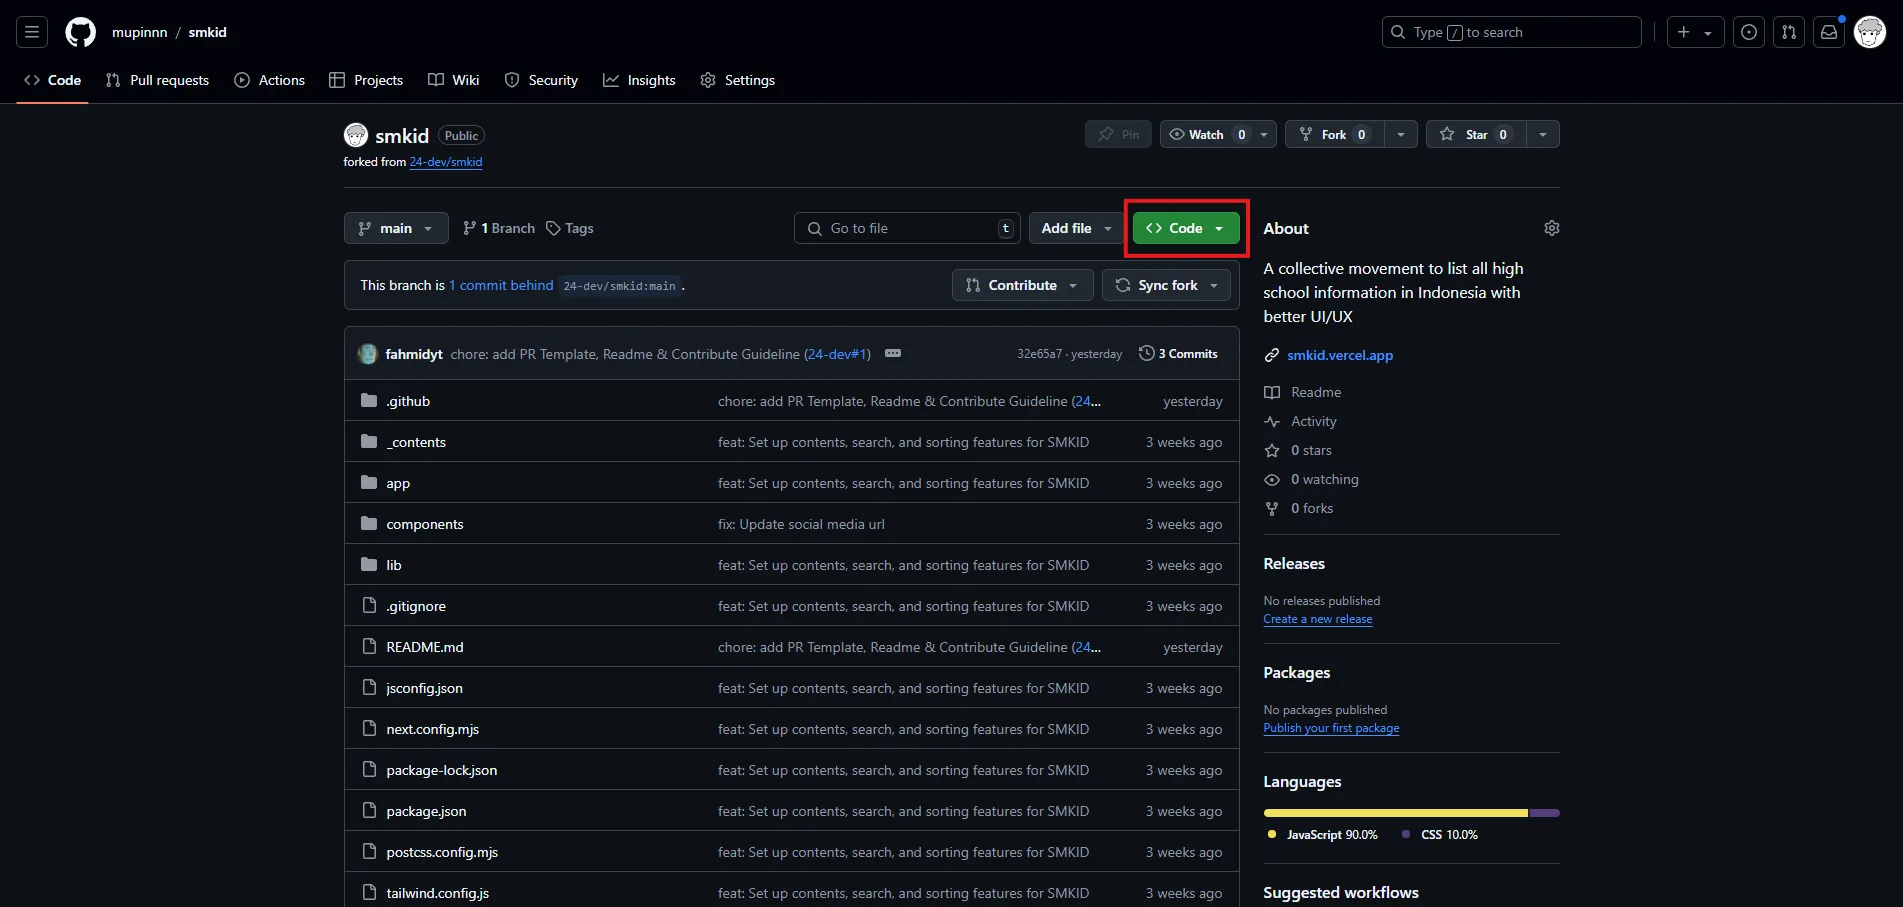Click the link icon beside smkid.vercel.app
Screen dimensions: 1903x907
[x=1272, y=355]
